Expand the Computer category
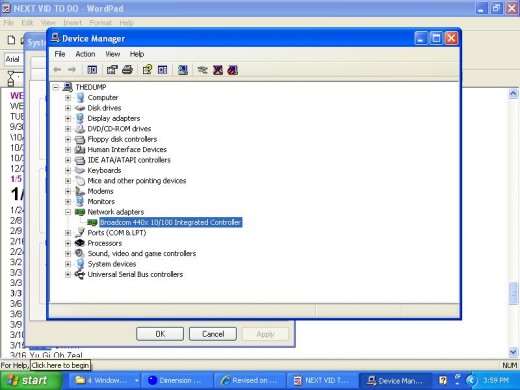This screenshot has width=520, height=390. (x=68, y=98)
